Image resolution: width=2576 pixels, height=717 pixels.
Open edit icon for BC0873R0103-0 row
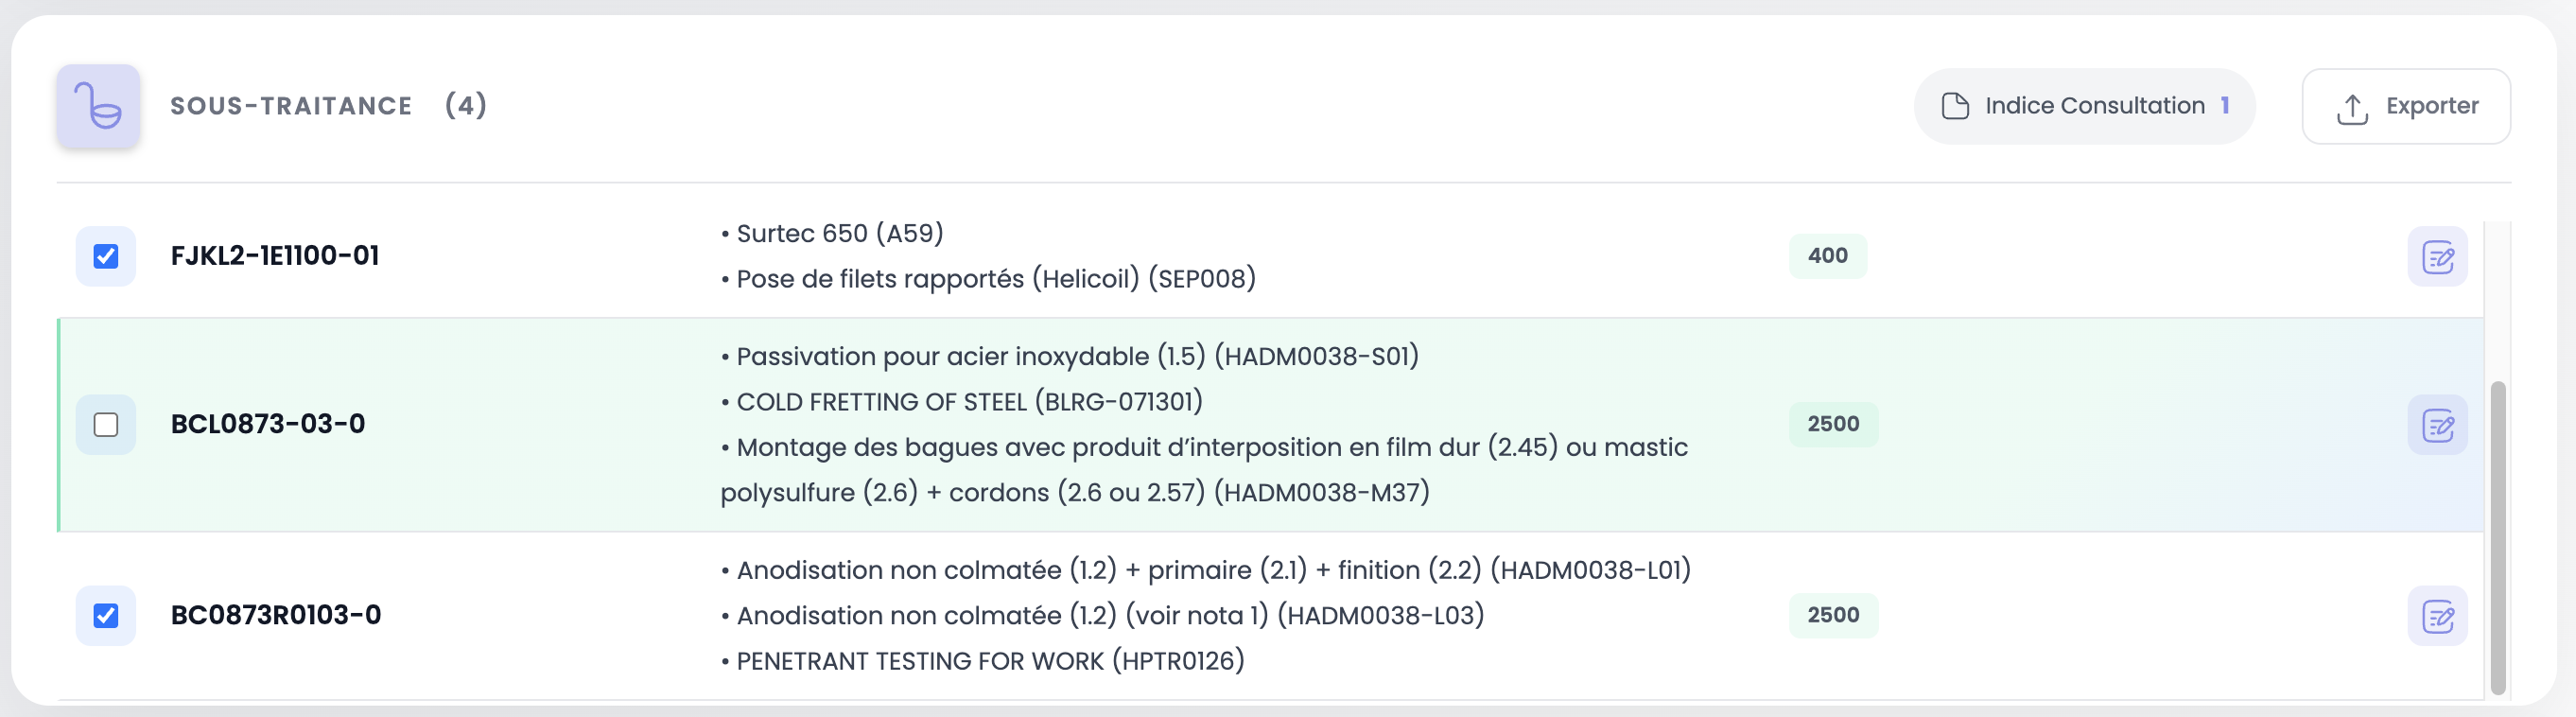tap(2437, 616)
